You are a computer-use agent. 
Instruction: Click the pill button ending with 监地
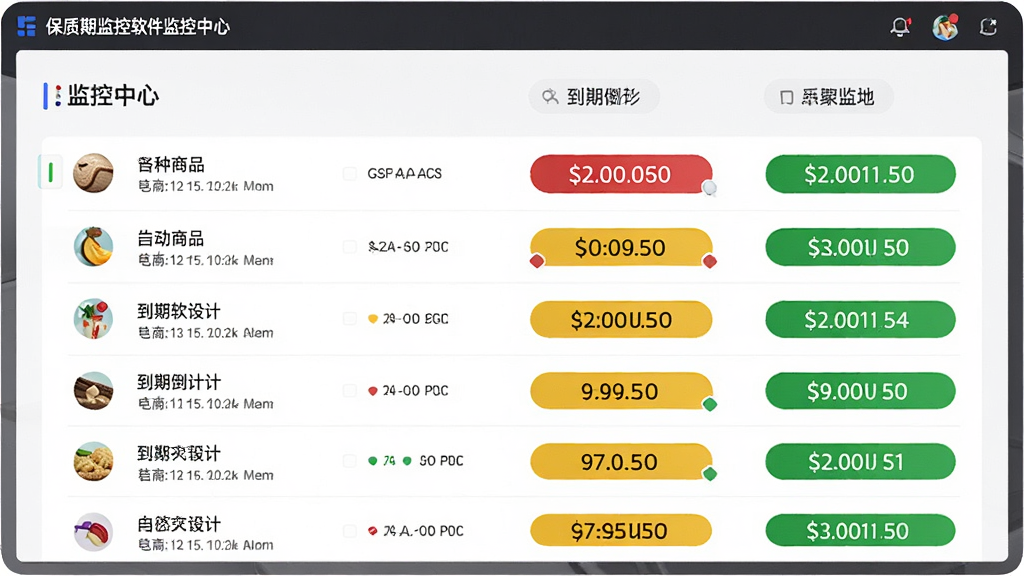[x=829, y=97]
